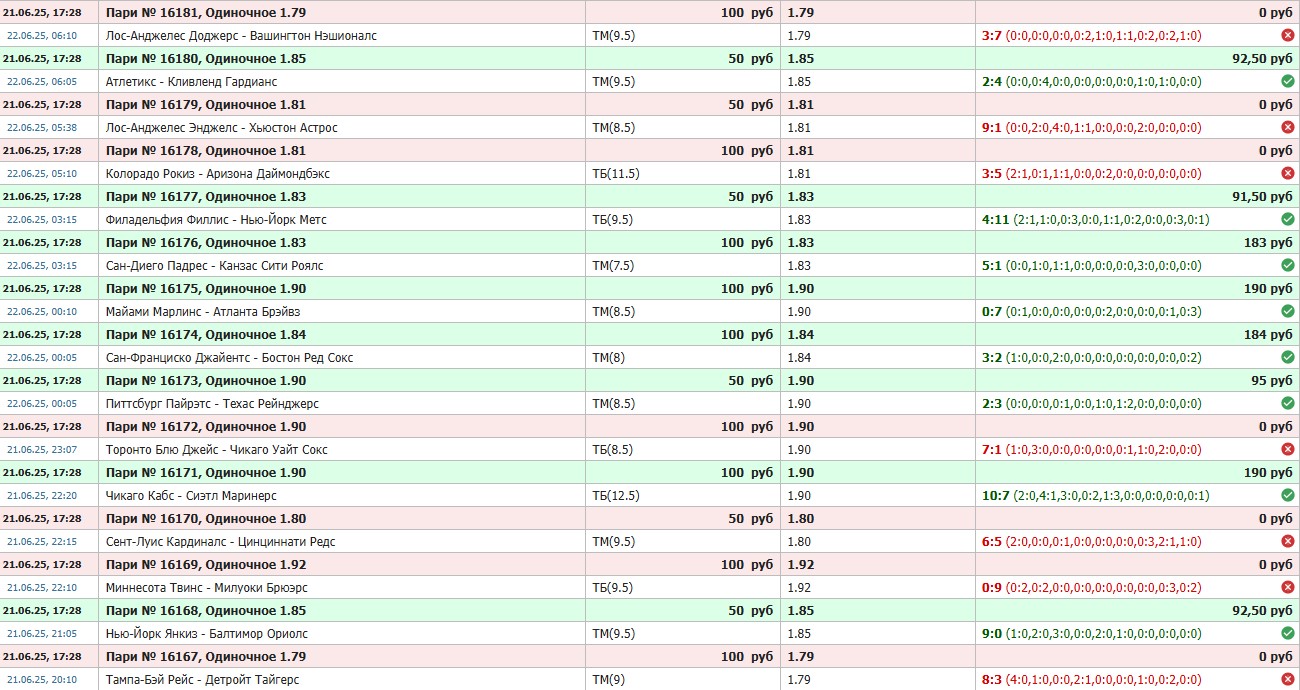
Task: Click the lost icon for Dodgers – Nationals bet
Action: pyautogui.click(x=1287, y=35)
